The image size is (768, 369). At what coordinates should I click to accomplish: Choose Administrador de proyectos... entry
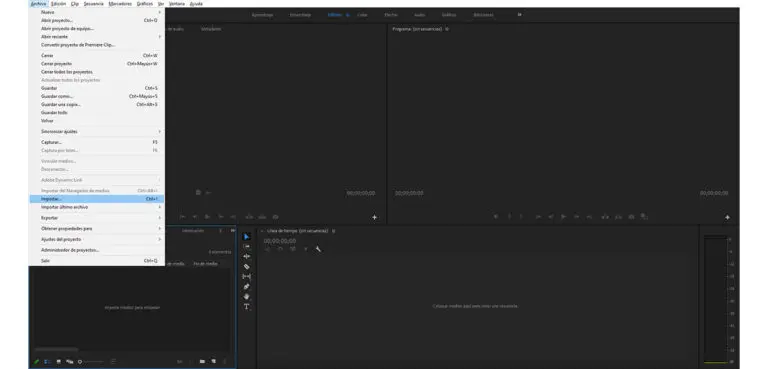97,250
